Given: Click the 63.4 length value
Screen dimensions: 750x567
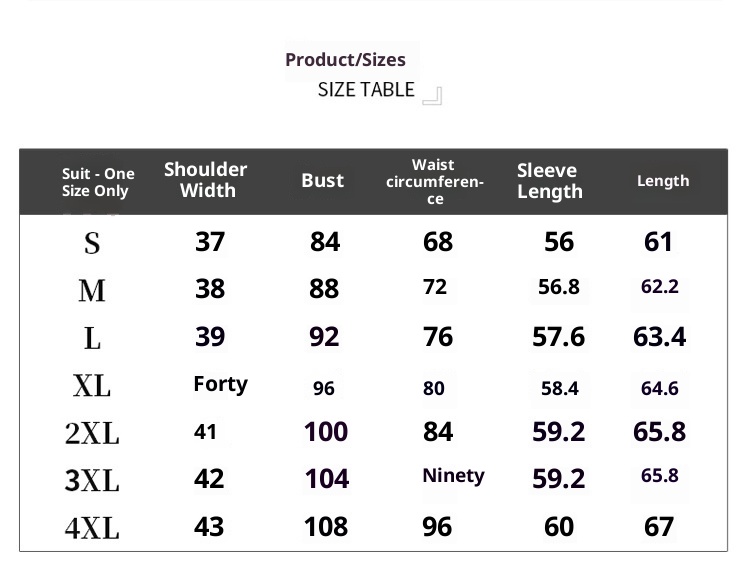Looking at the screenshot, I should coord(659,337).
